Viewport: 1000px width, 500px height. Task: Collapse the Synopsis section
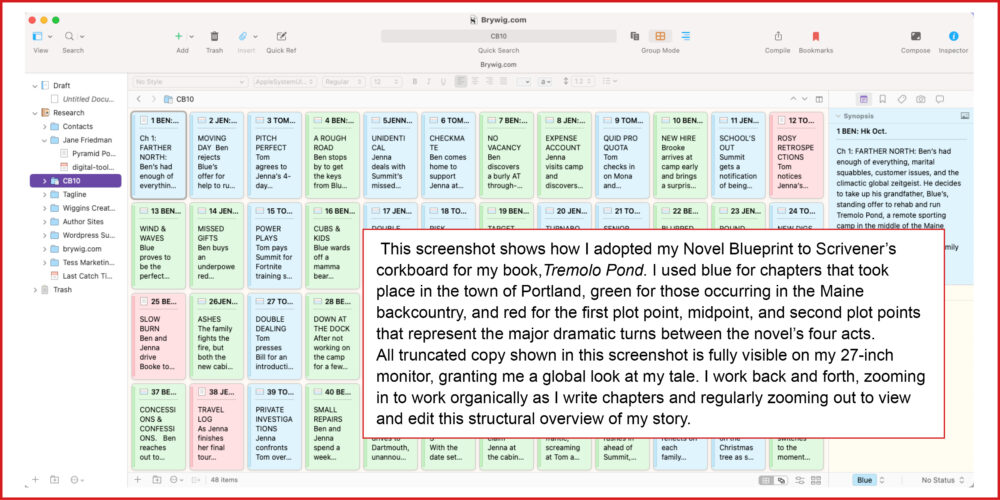click(838, 116)
